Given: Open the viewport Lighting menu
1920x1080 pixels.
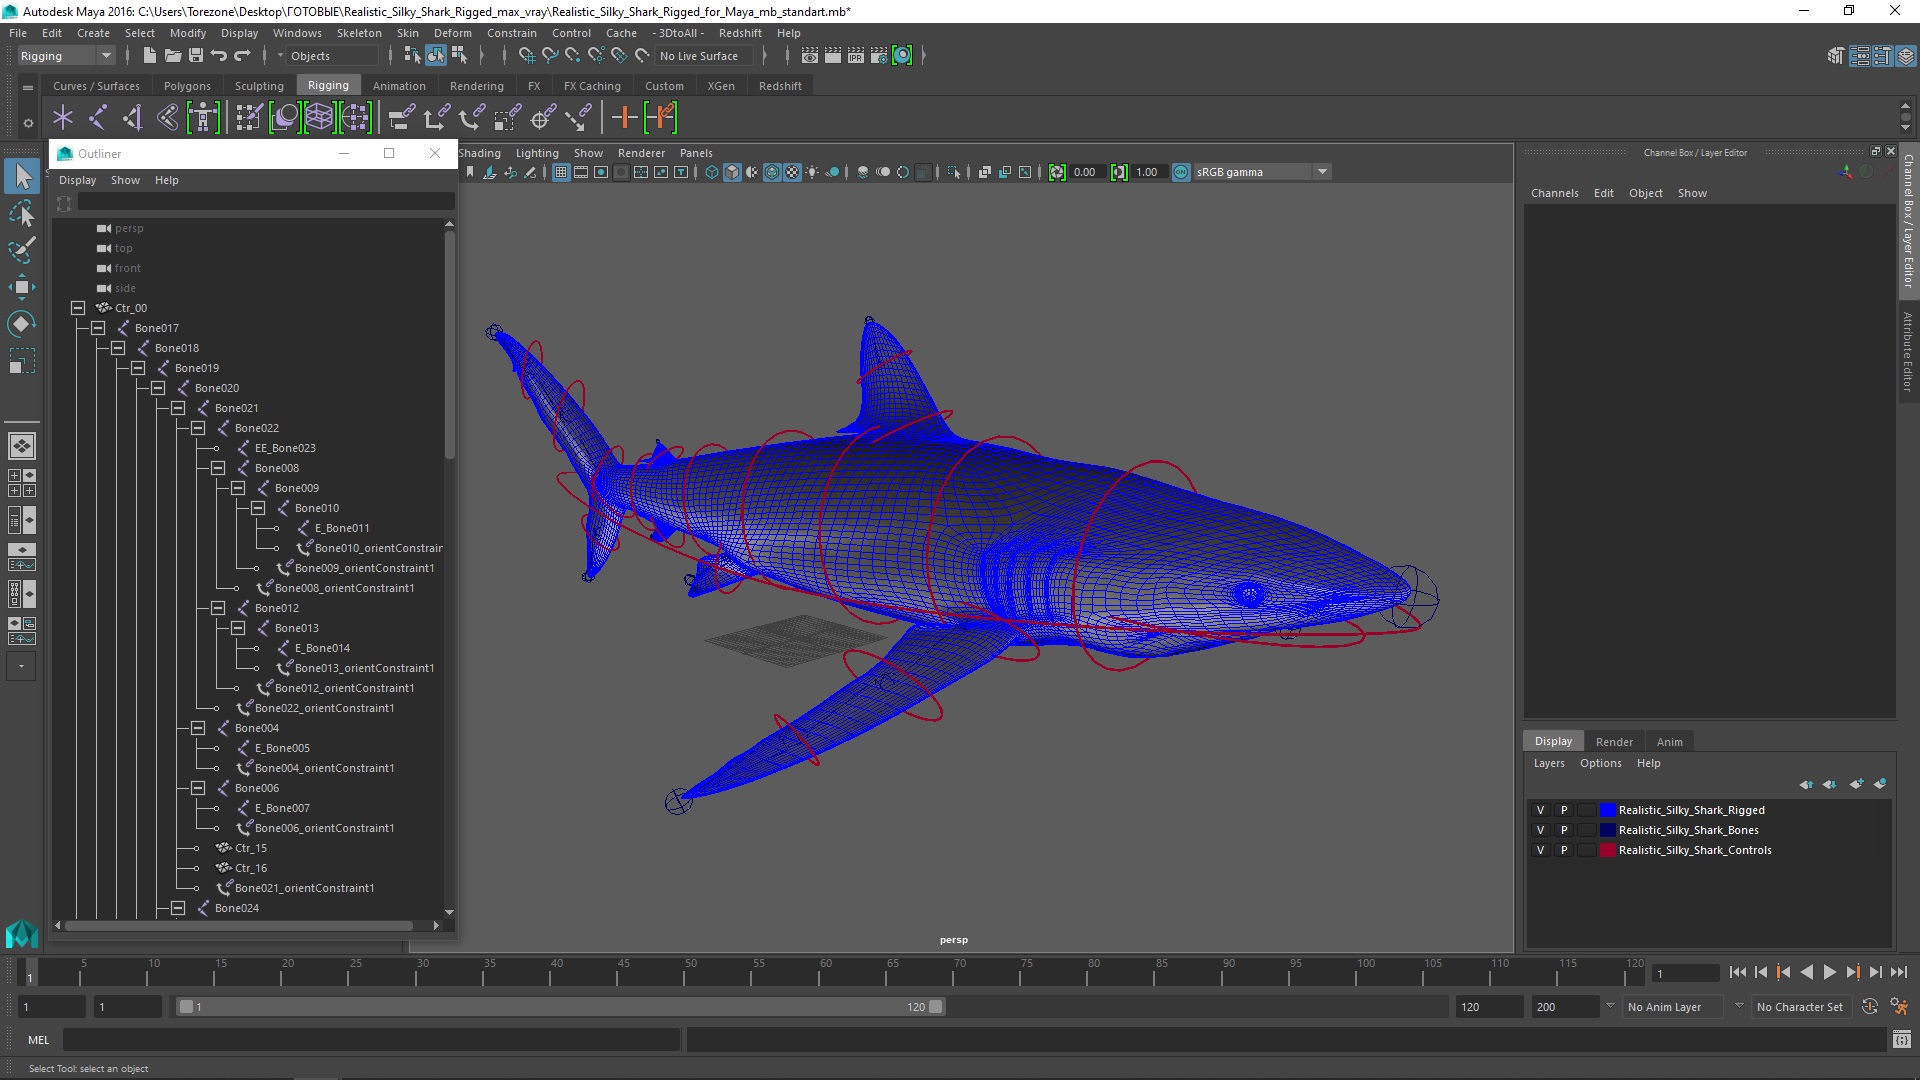Looking at the screenshot, I should [x=537, y=153].
